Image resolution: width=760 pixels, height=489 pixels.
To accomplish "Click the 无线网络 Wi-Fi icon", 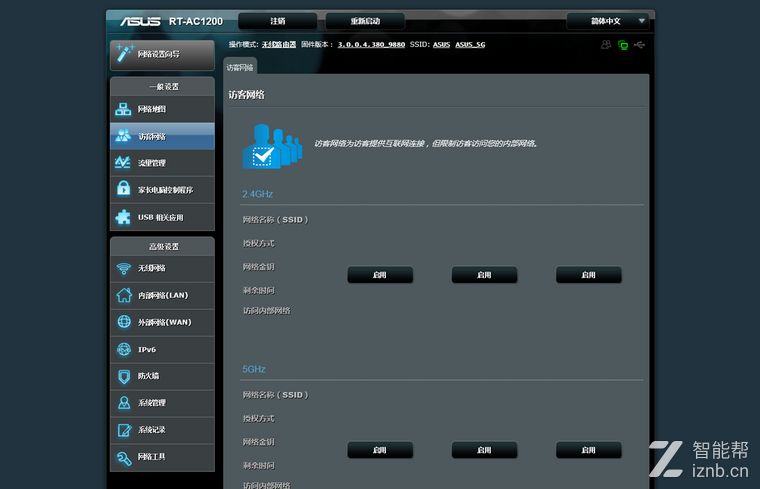I will [x=124, y=268].
